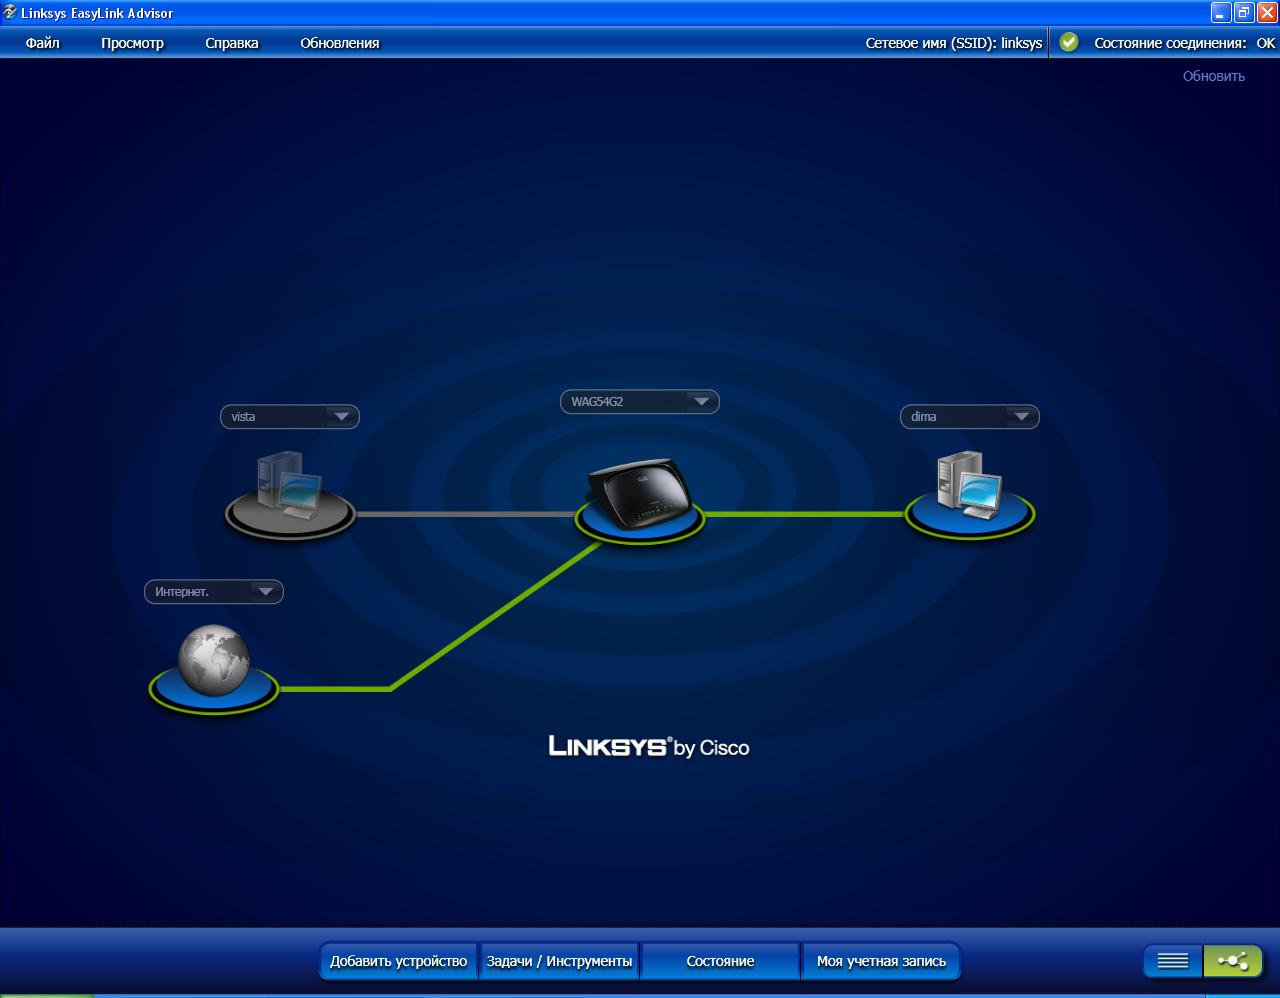Viewport: 1280px width, 998px height.
Task: Restore down the application window
Action: click(1244, 13)
